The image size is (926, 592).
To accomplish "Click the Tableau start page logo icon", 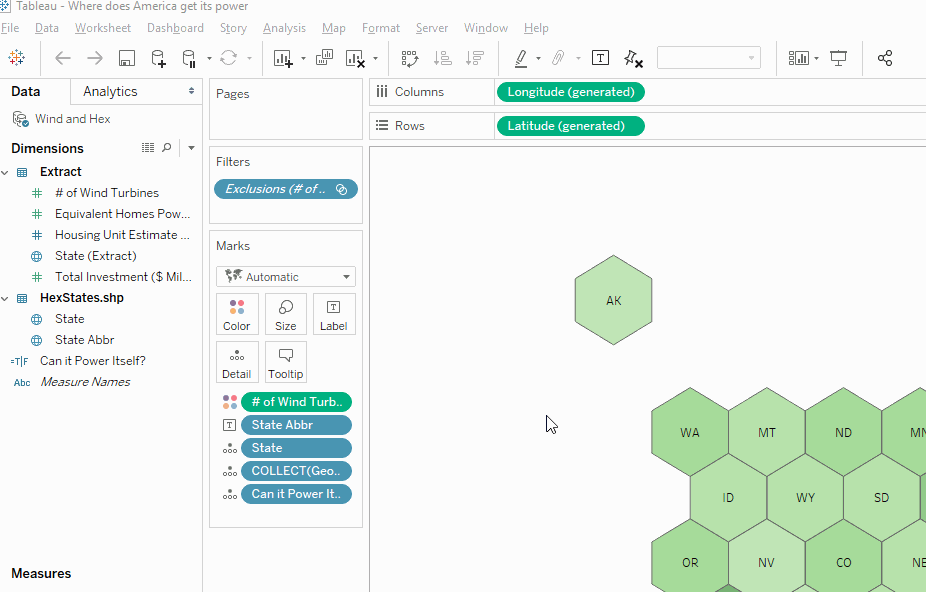I will [17, 58].
